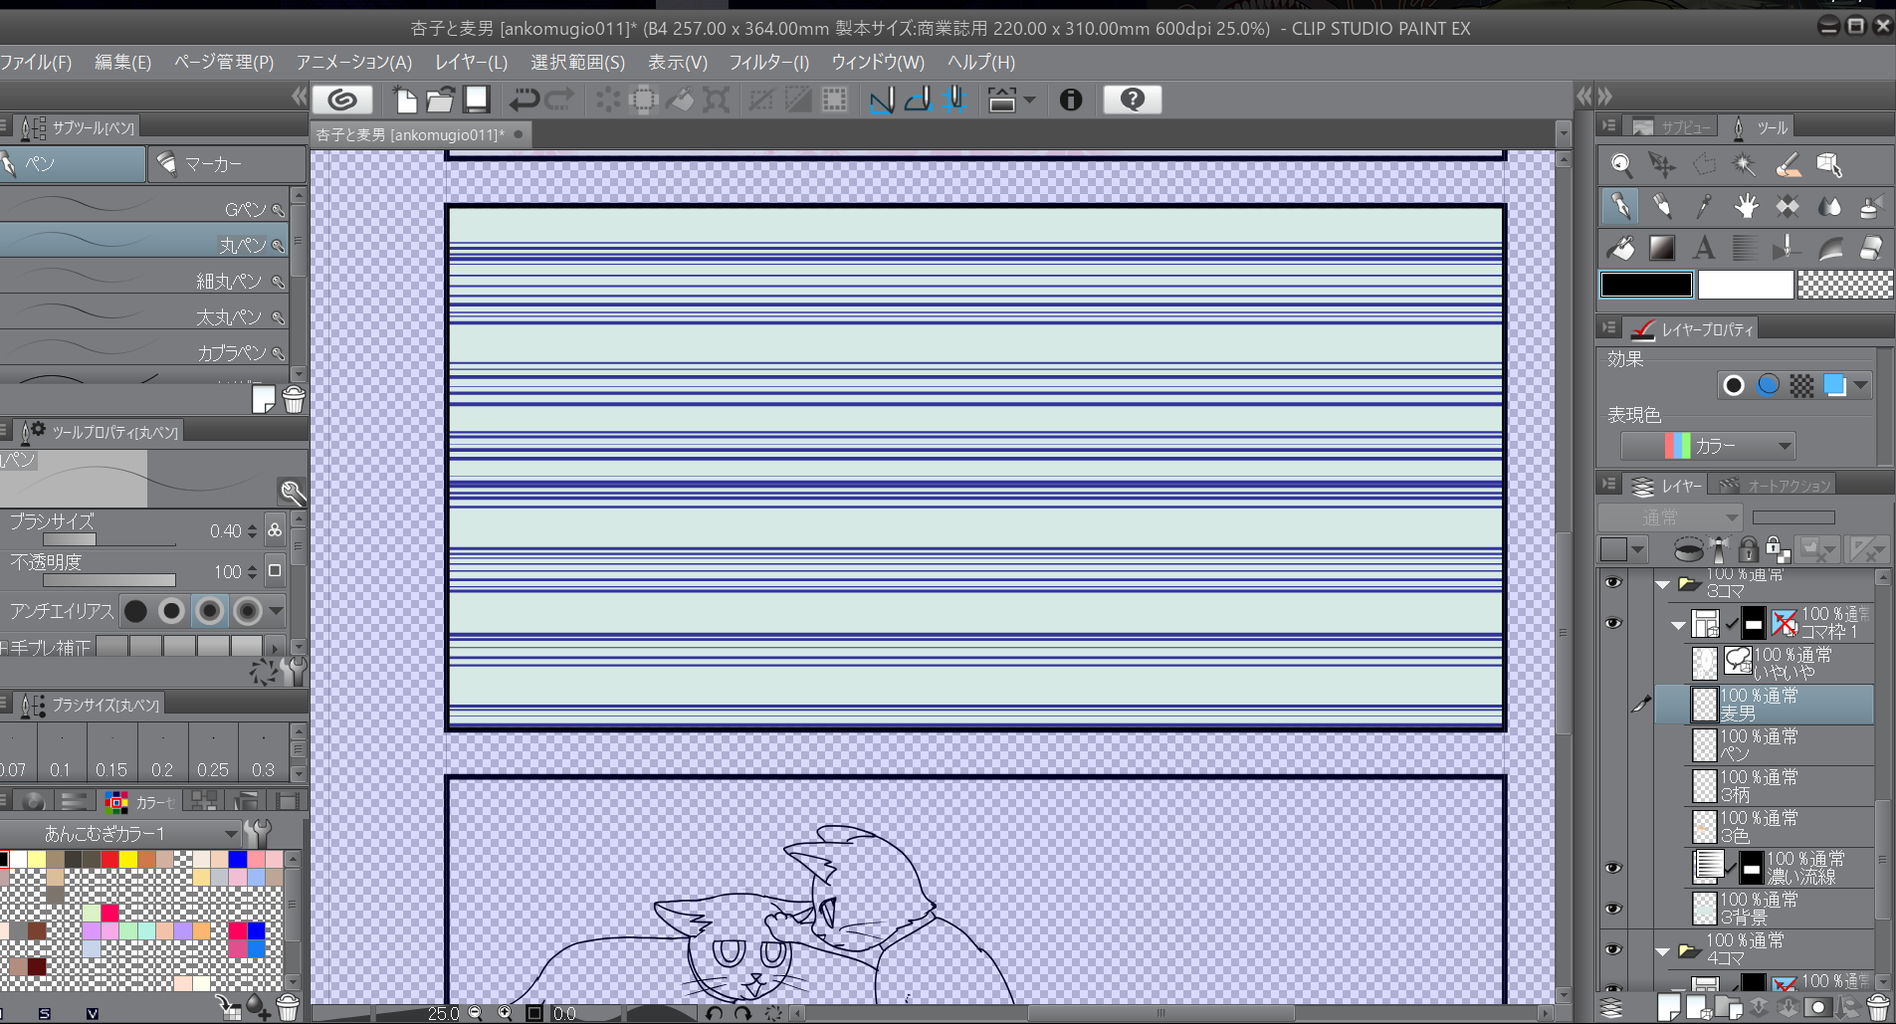The height and width of the screenshot is (1024, 1896).
Task: Select the Hand move tool
Action: [x=1746, y=206]
